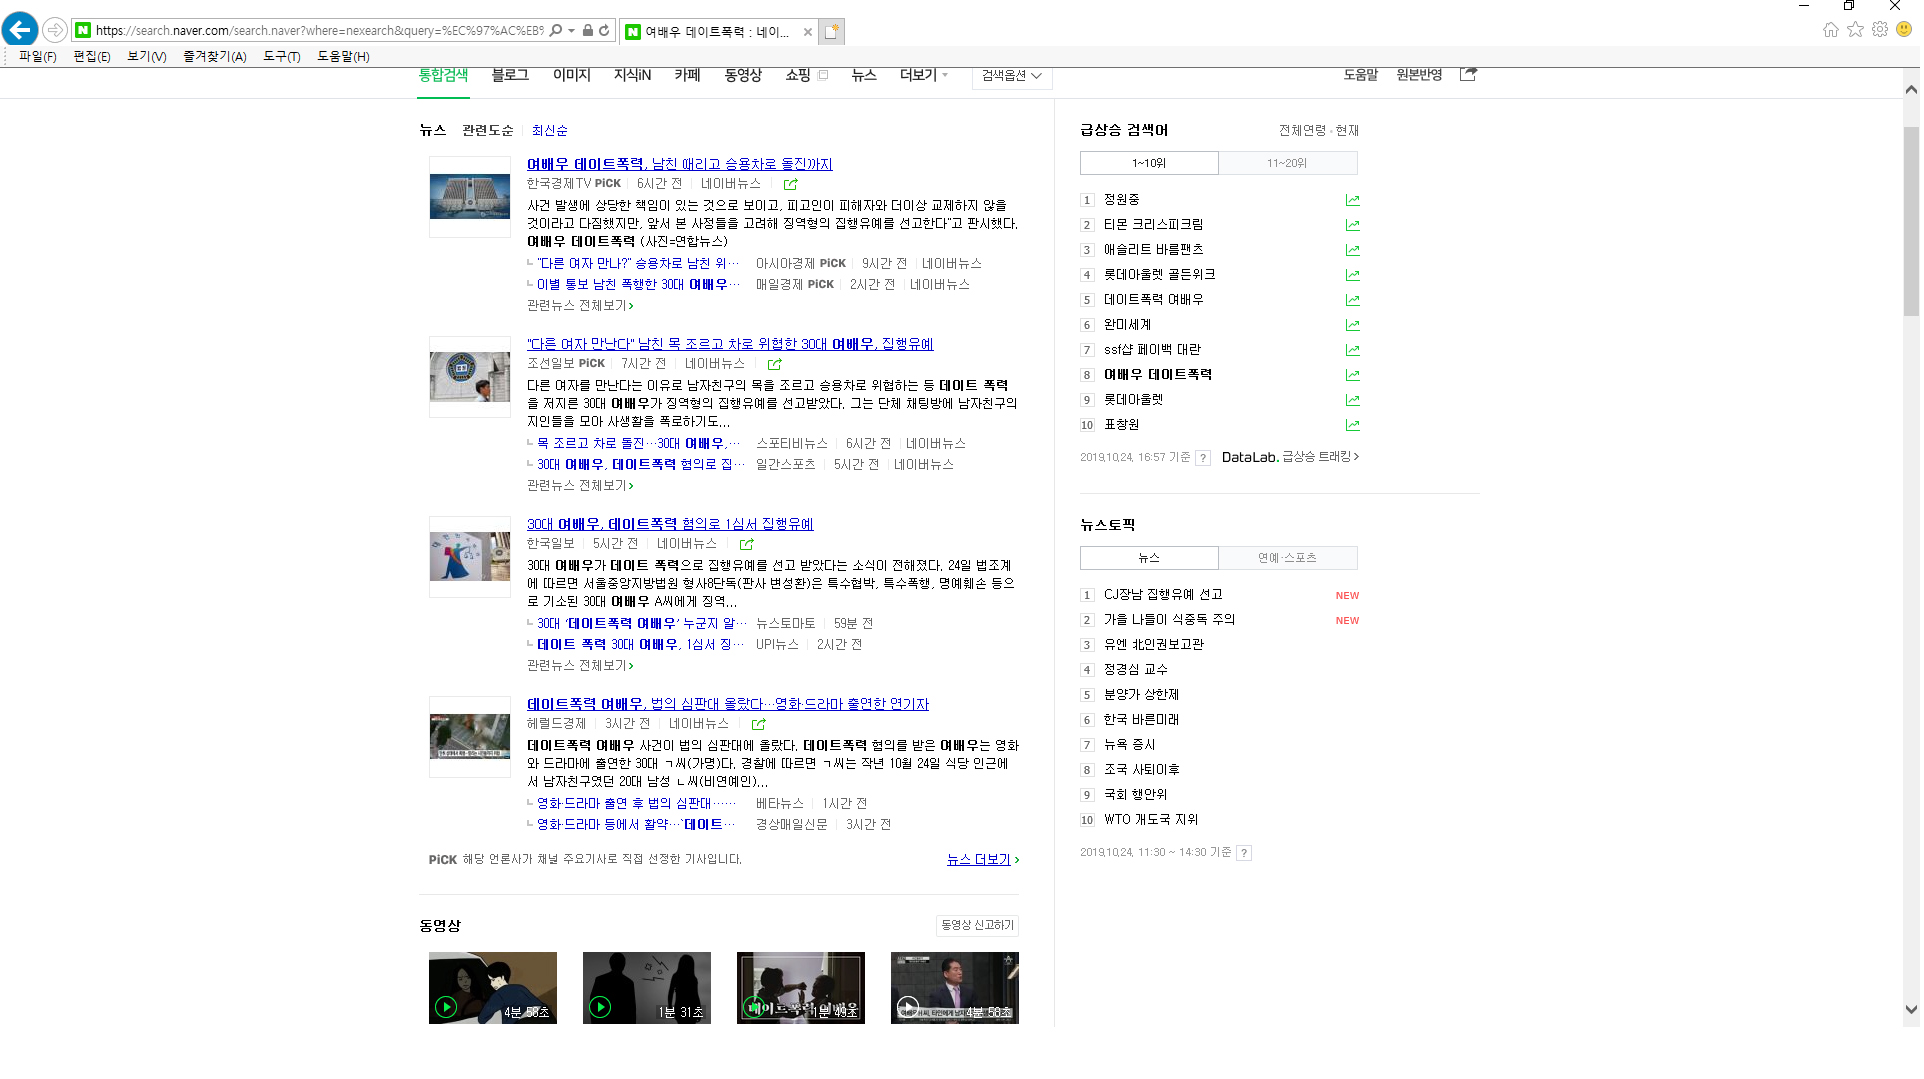1924x1079 pixels.
Task: Click scrollbar down arrow
Action: point(1911,1010)
